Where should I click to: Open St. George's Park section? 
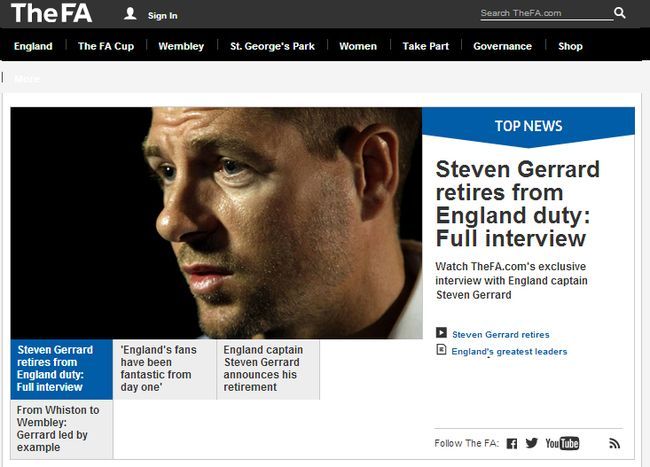(272, 46)
